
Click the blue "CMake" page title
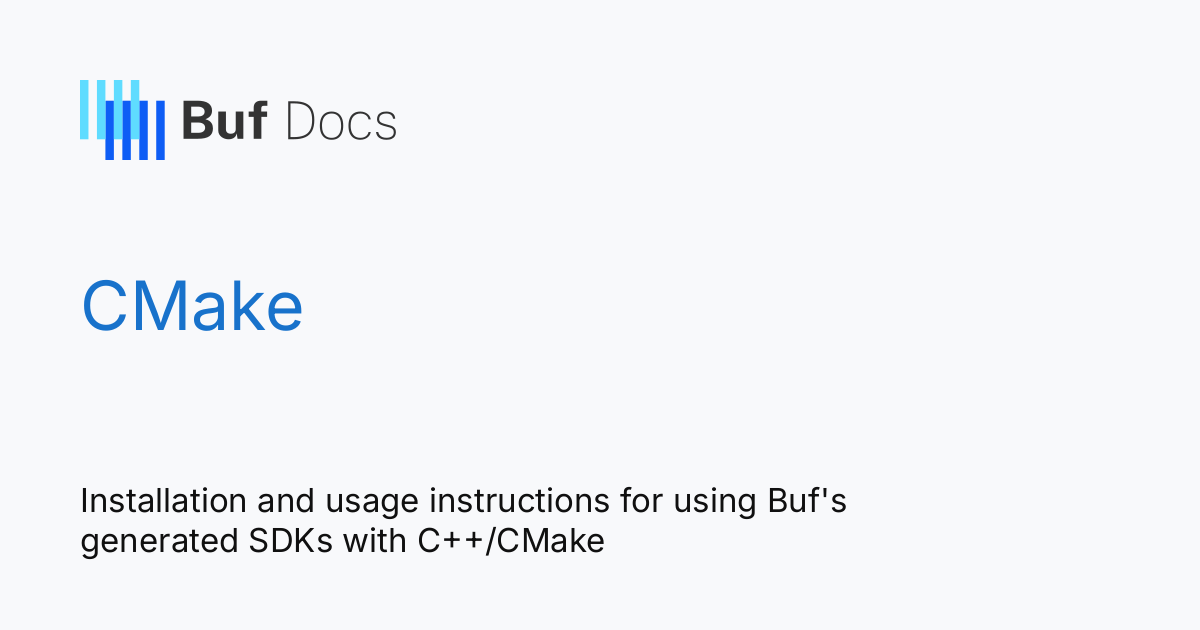click(x=192, y=307)
